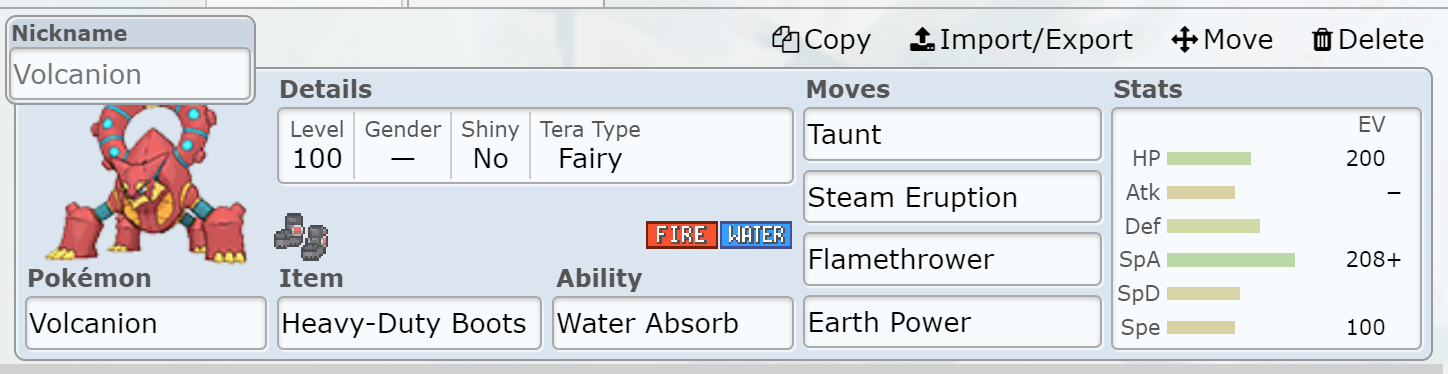Click the Heavy-Duty Boots item icon
Image resolution: width=1448 pixels, height=374 pixels.
click(301, 235)
